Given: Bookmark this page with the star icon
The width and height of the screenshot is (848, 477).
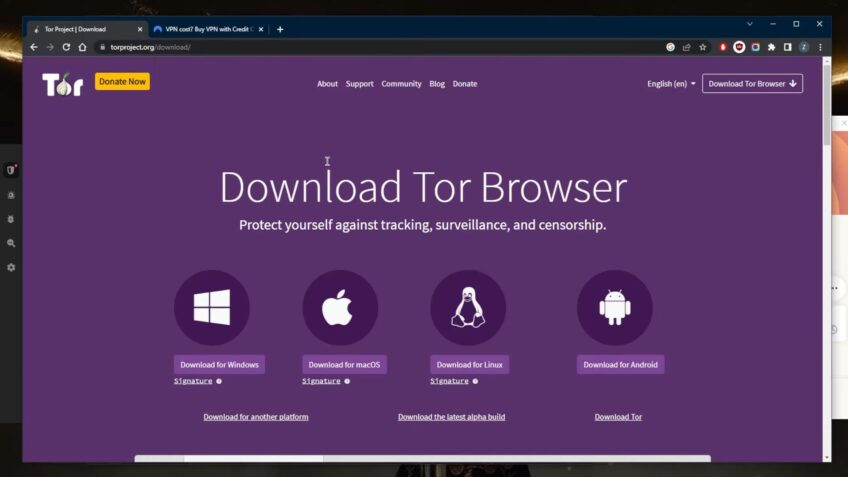Looking at the screenshot, I should click(x=703, y=47).
